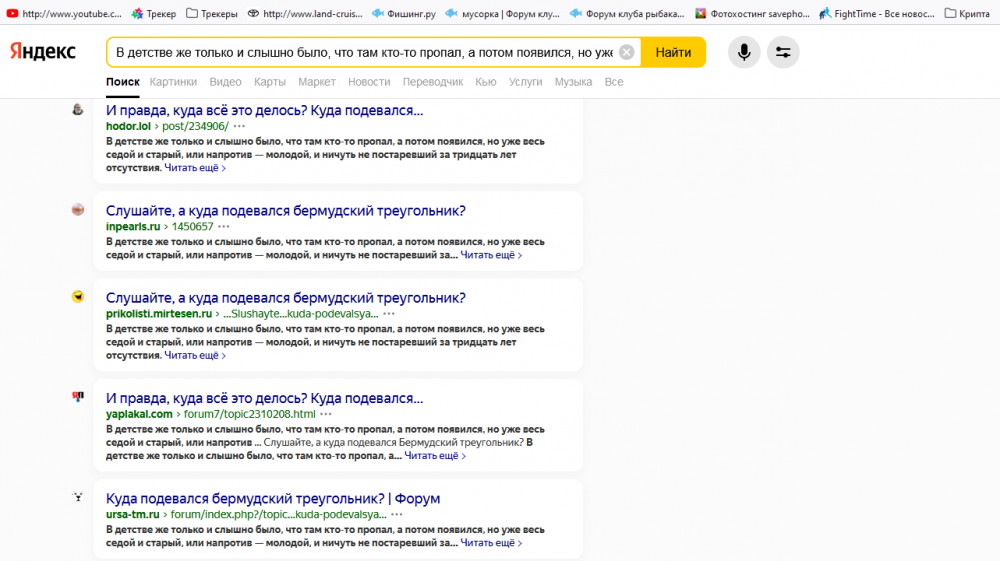Click the hodor.lol result favicon
The image size is (1000, 561).
tap(78, 109)
